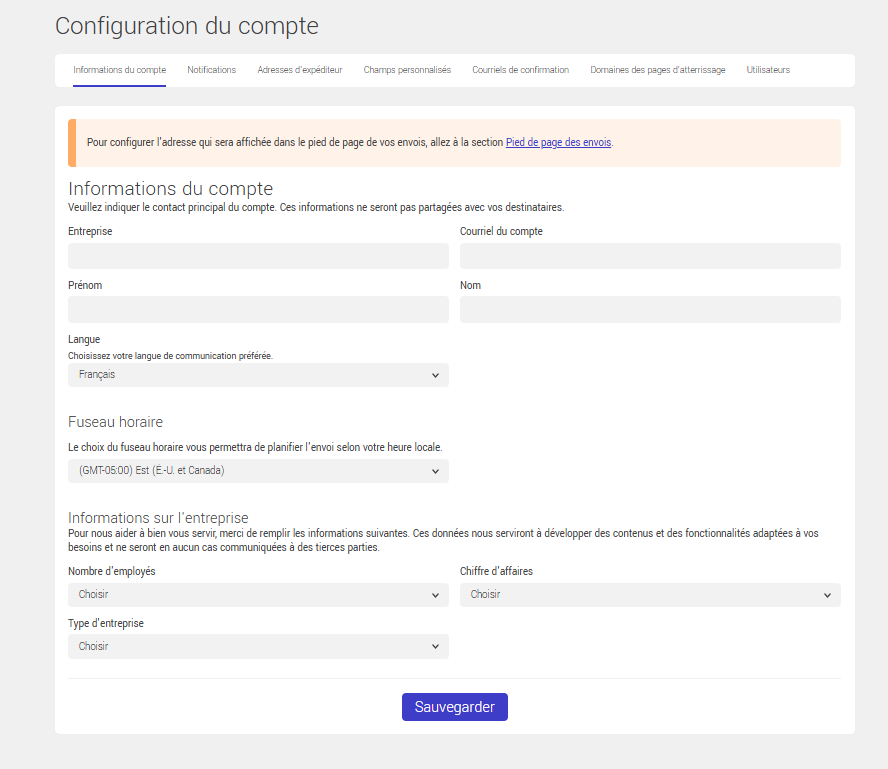
Task: Open the Pied de page des envois link
Action: [x=558, y=142]
